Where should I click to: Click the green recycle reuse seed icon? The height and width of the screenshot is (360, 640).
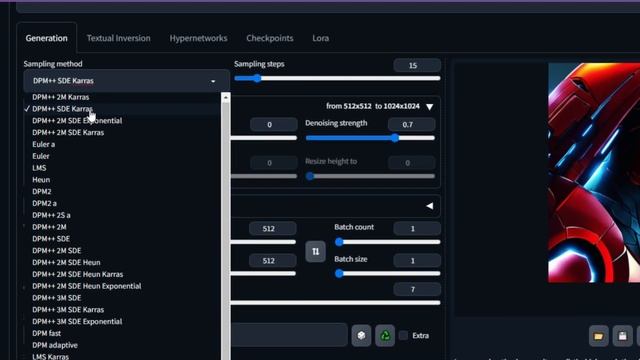click(x=385, y=336)
